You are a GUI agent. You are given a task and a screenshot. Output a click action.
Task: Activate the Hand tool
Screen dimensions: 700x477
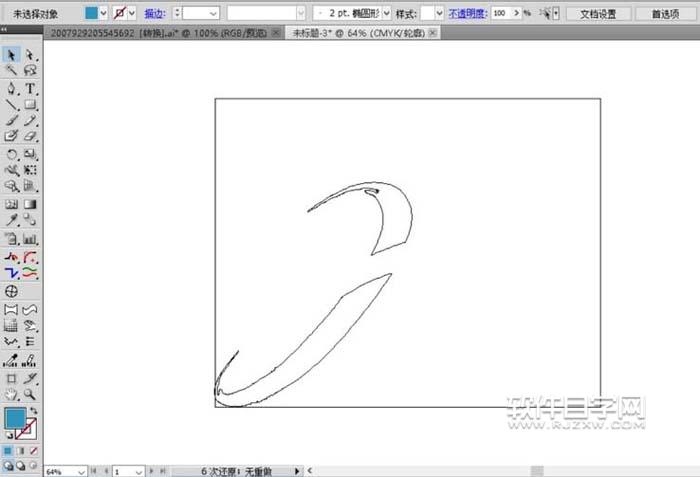11,394
